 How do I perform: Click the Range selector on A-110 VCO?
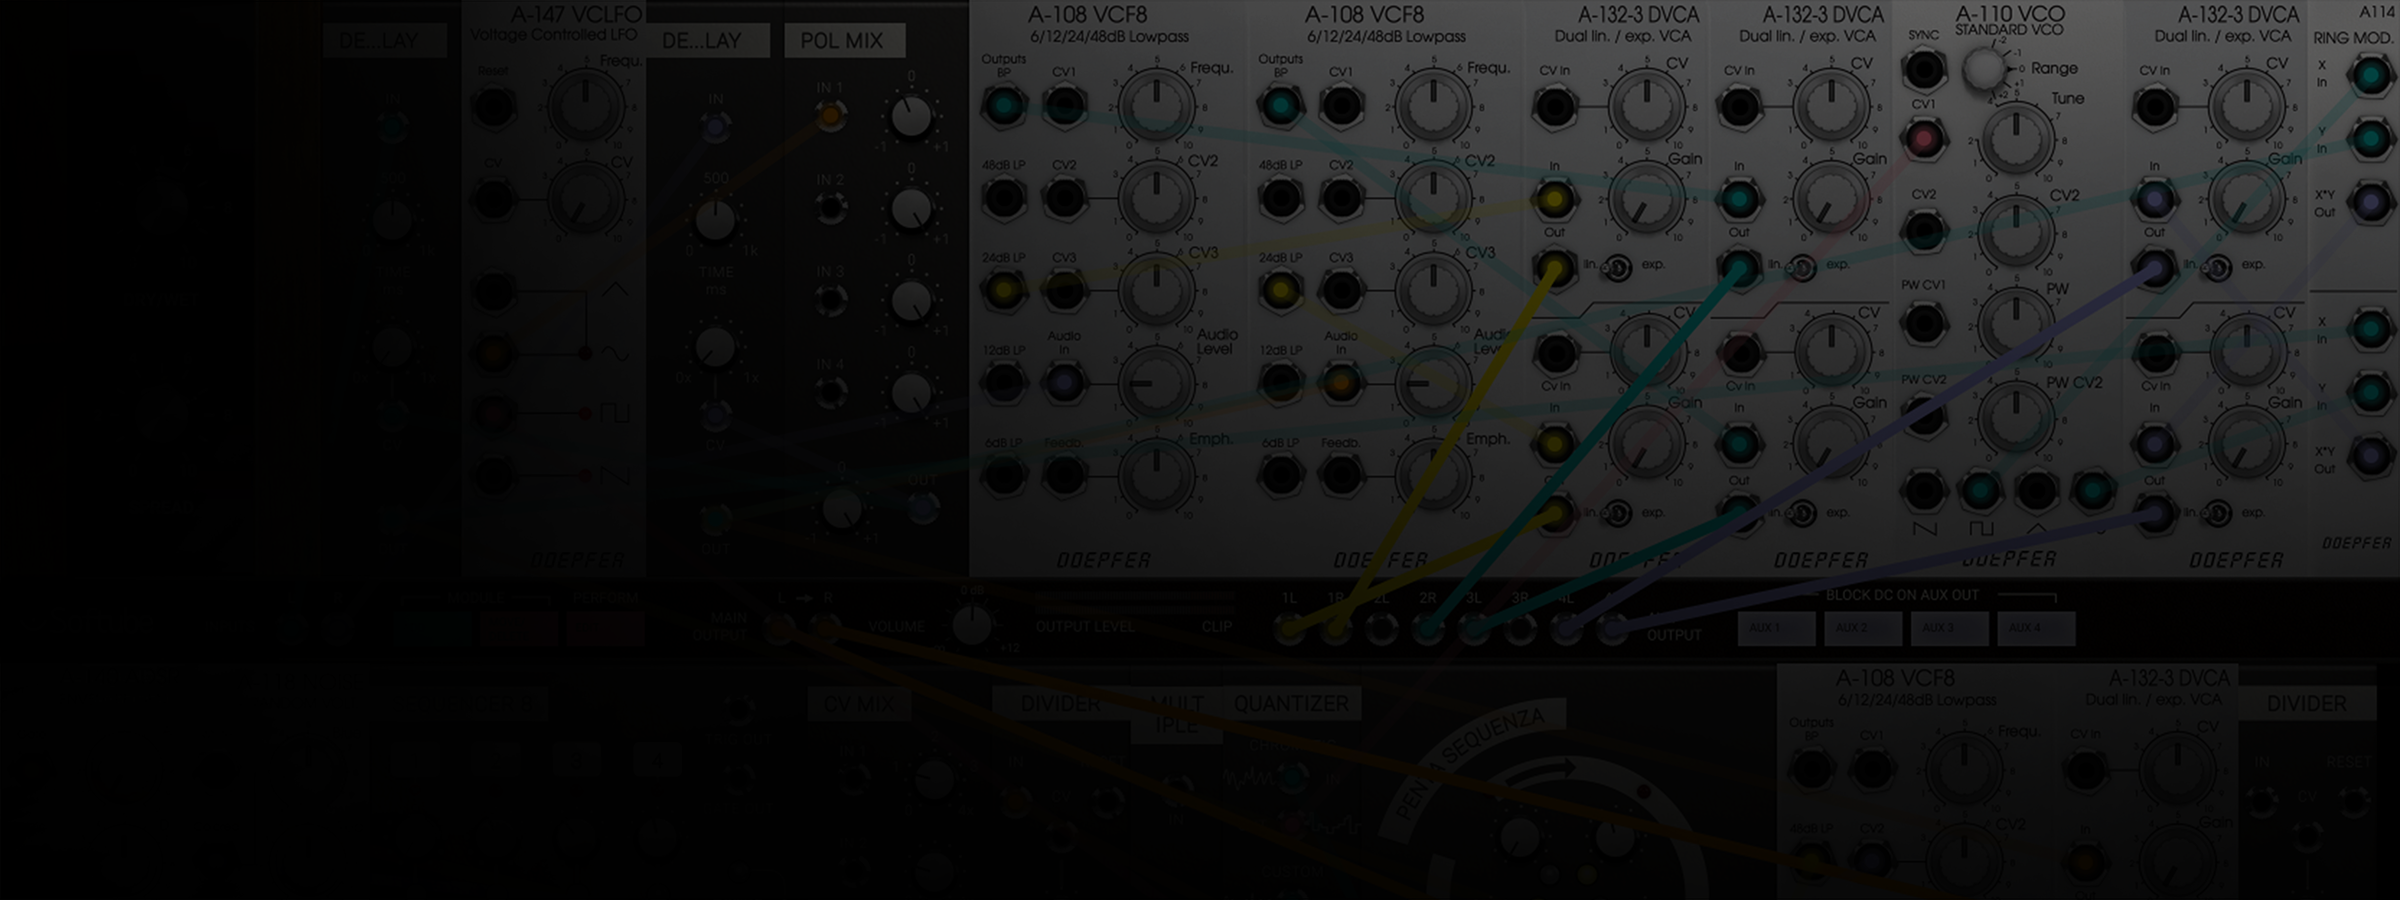tap(1984, 69)
